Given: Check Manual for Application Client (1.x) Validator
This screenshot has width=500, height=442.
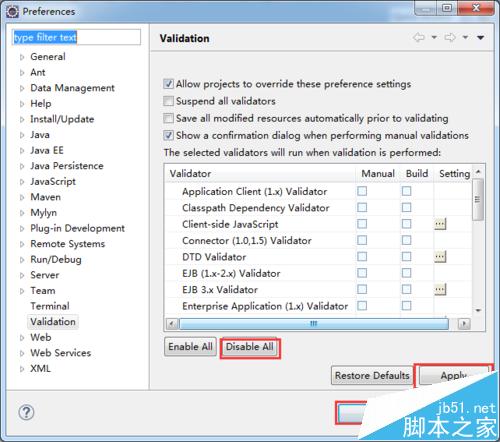Looking at the screenshot, I should (362, 191).
